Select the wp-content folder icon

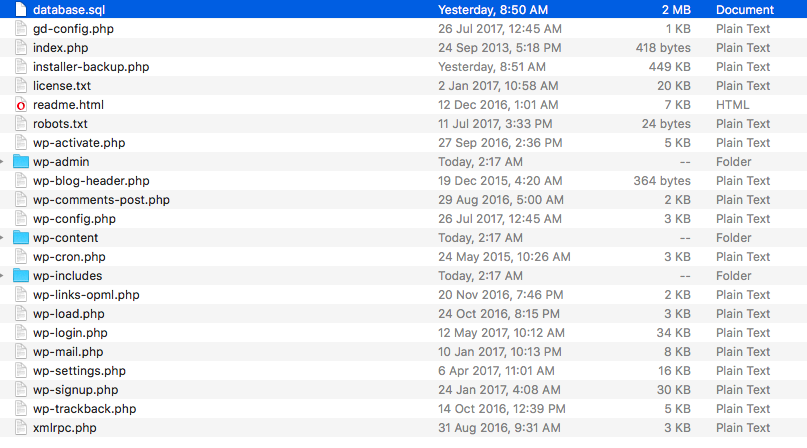[21, 237]
